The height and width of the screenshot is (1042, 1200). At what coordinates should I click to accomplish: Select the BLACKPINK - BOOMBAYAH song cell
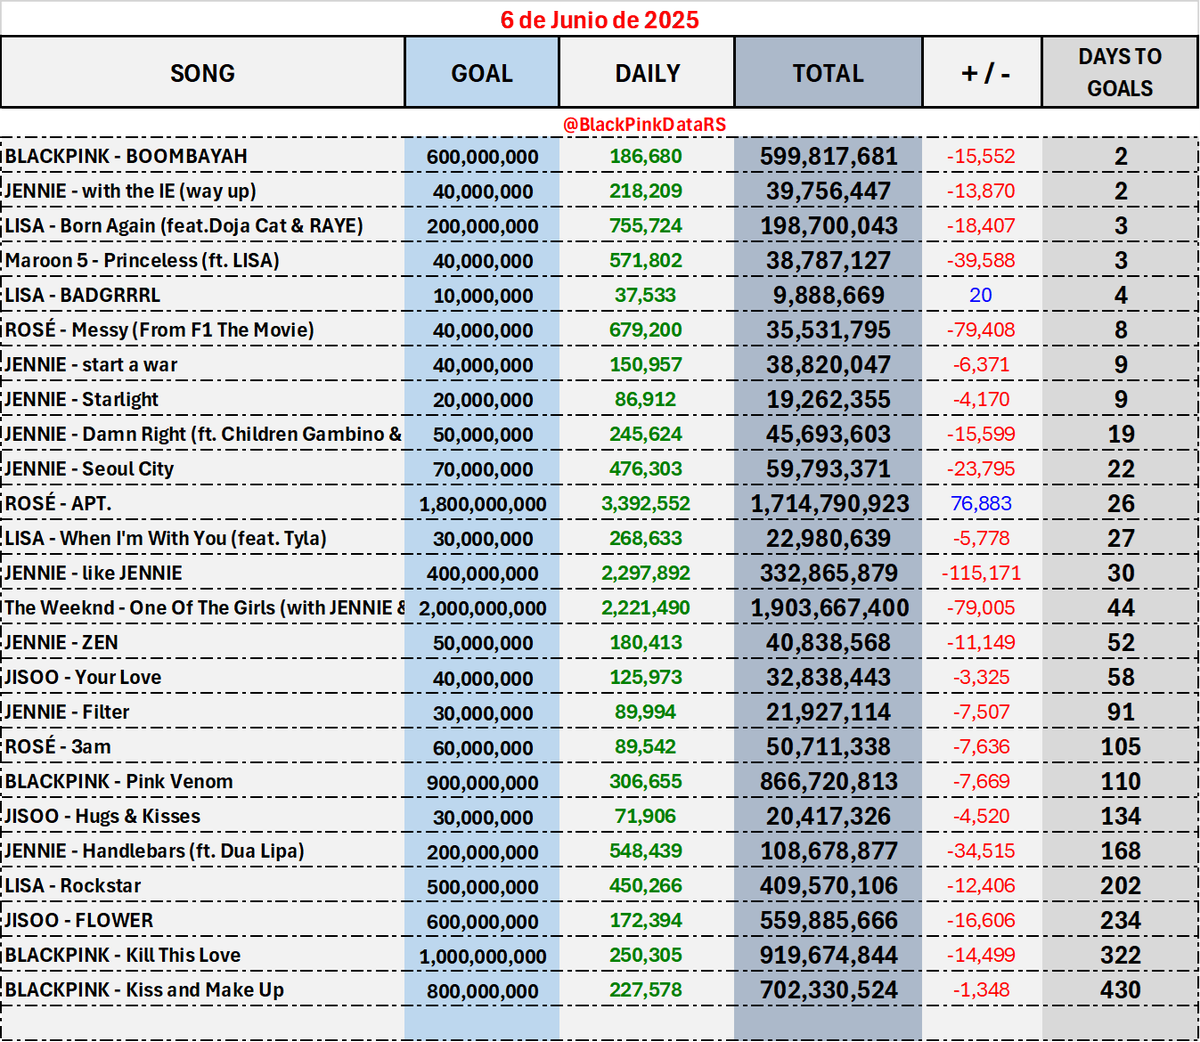(x=203, y=156)
